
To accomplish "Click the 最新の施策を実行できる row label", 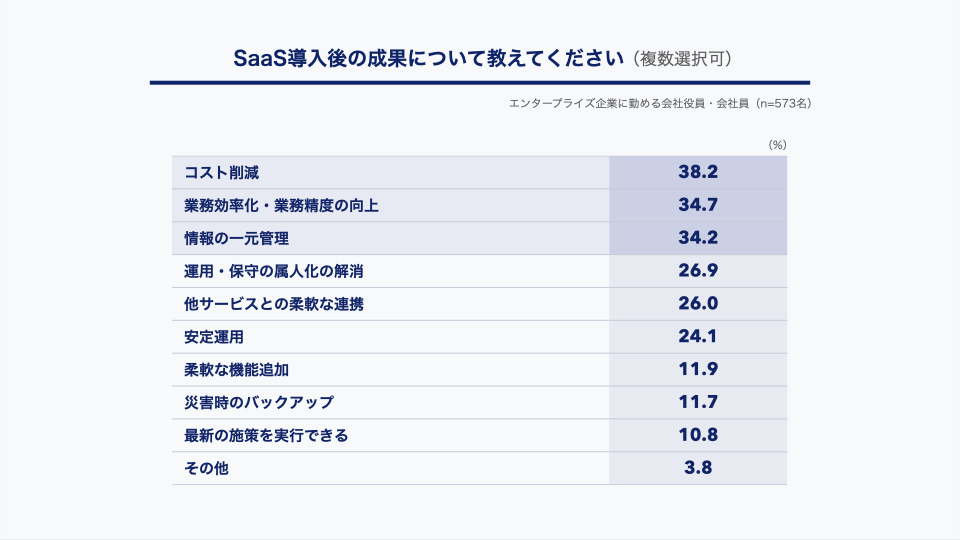I will (x=266, y=435).
